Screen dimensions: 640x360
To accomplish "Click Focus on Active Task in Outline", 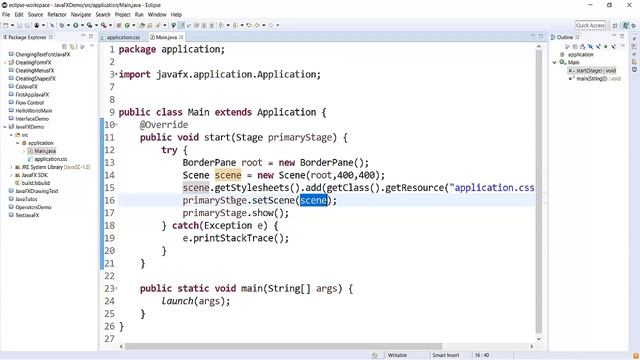I will click(567, 47).
